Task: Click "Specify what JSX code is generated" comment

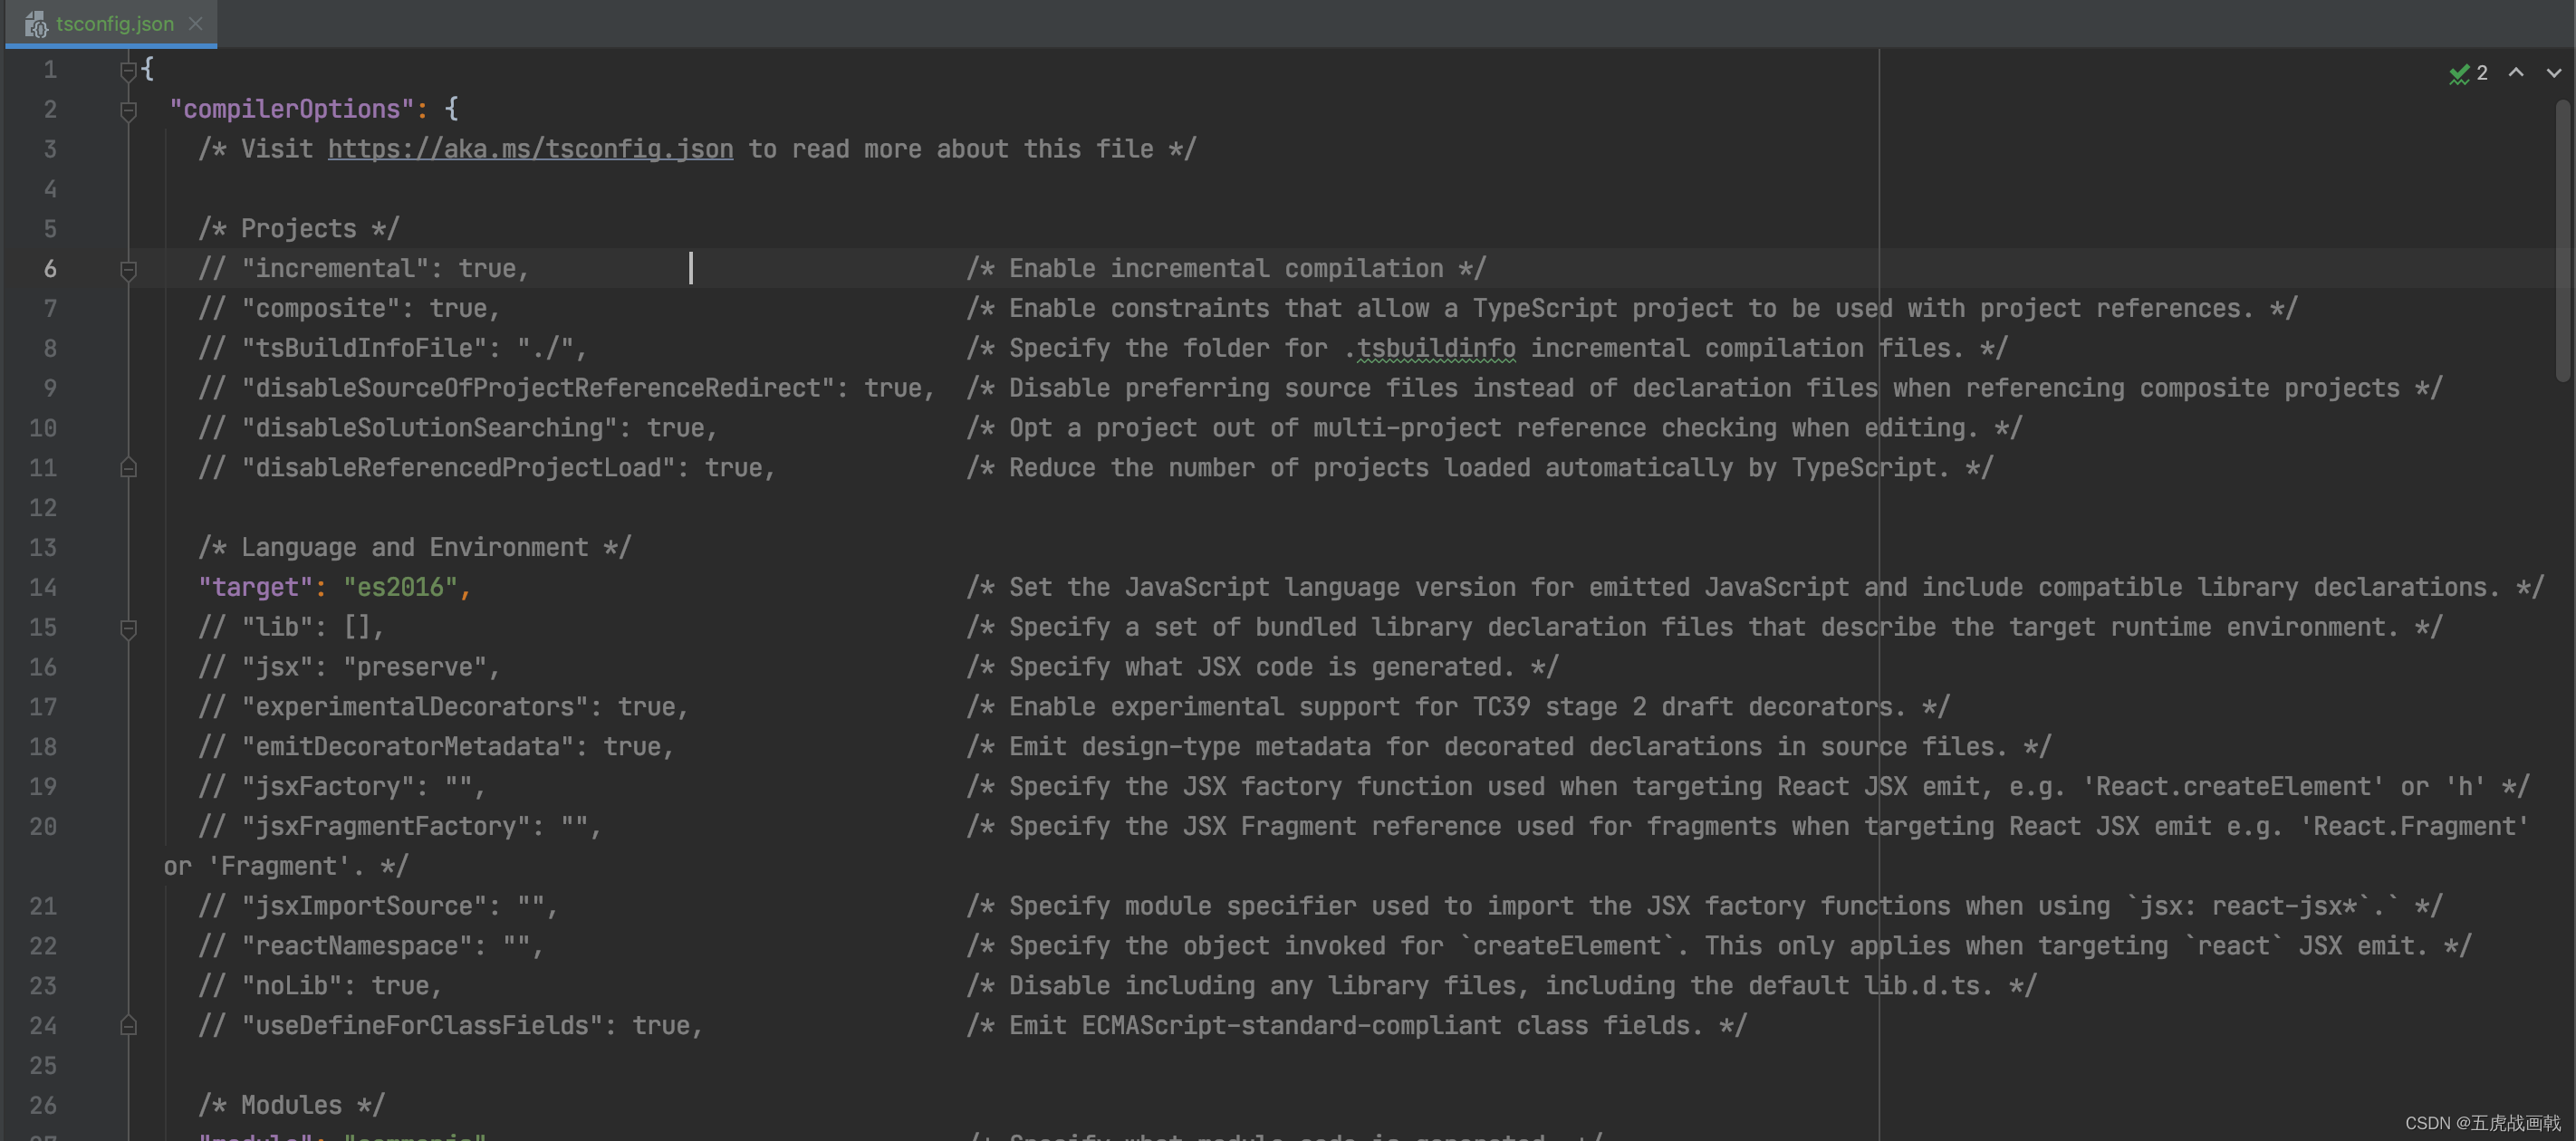Action: [x=1262, y=667]
